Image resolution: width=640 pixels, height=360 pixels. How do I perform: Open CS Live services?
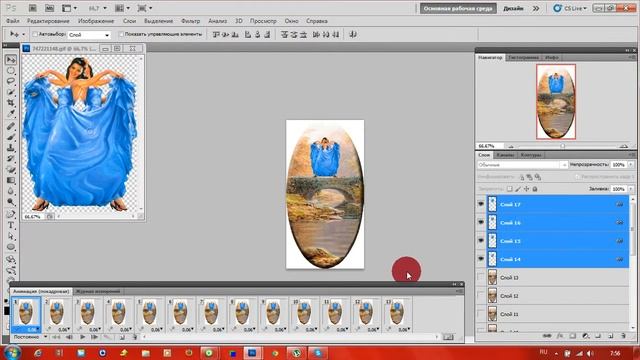[570, 8]
